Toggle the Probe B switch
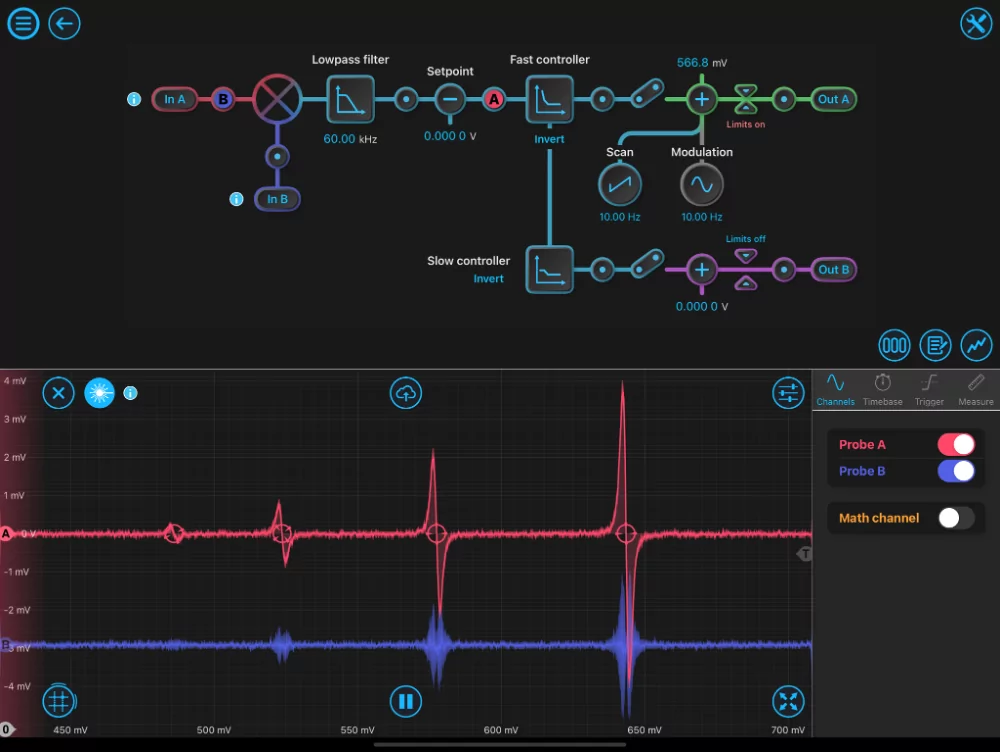This screenshot has width=1000, height=752. (x=956, y=471)
